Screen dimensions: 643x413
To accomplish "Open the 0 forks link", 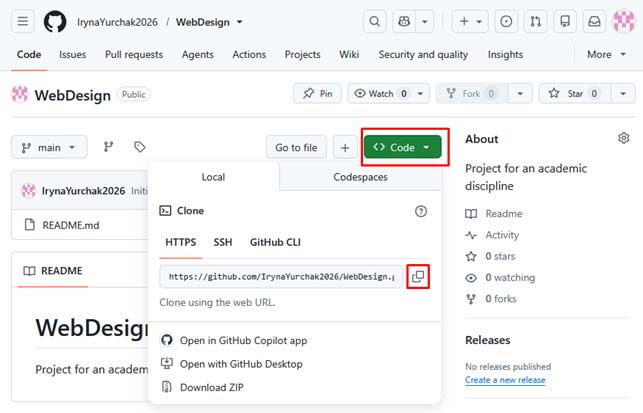I will pyautogui.click(x=501, y=299).
